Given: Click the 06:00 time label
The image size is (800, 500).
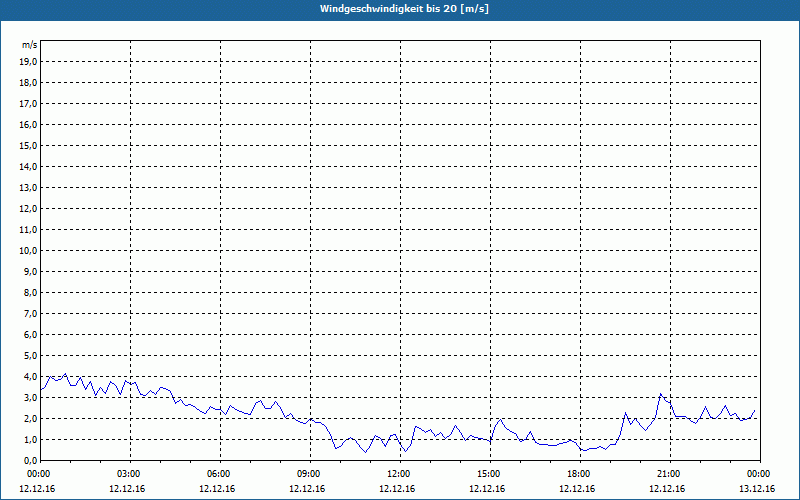Looking at the screenshot, I should pos(218,474).
